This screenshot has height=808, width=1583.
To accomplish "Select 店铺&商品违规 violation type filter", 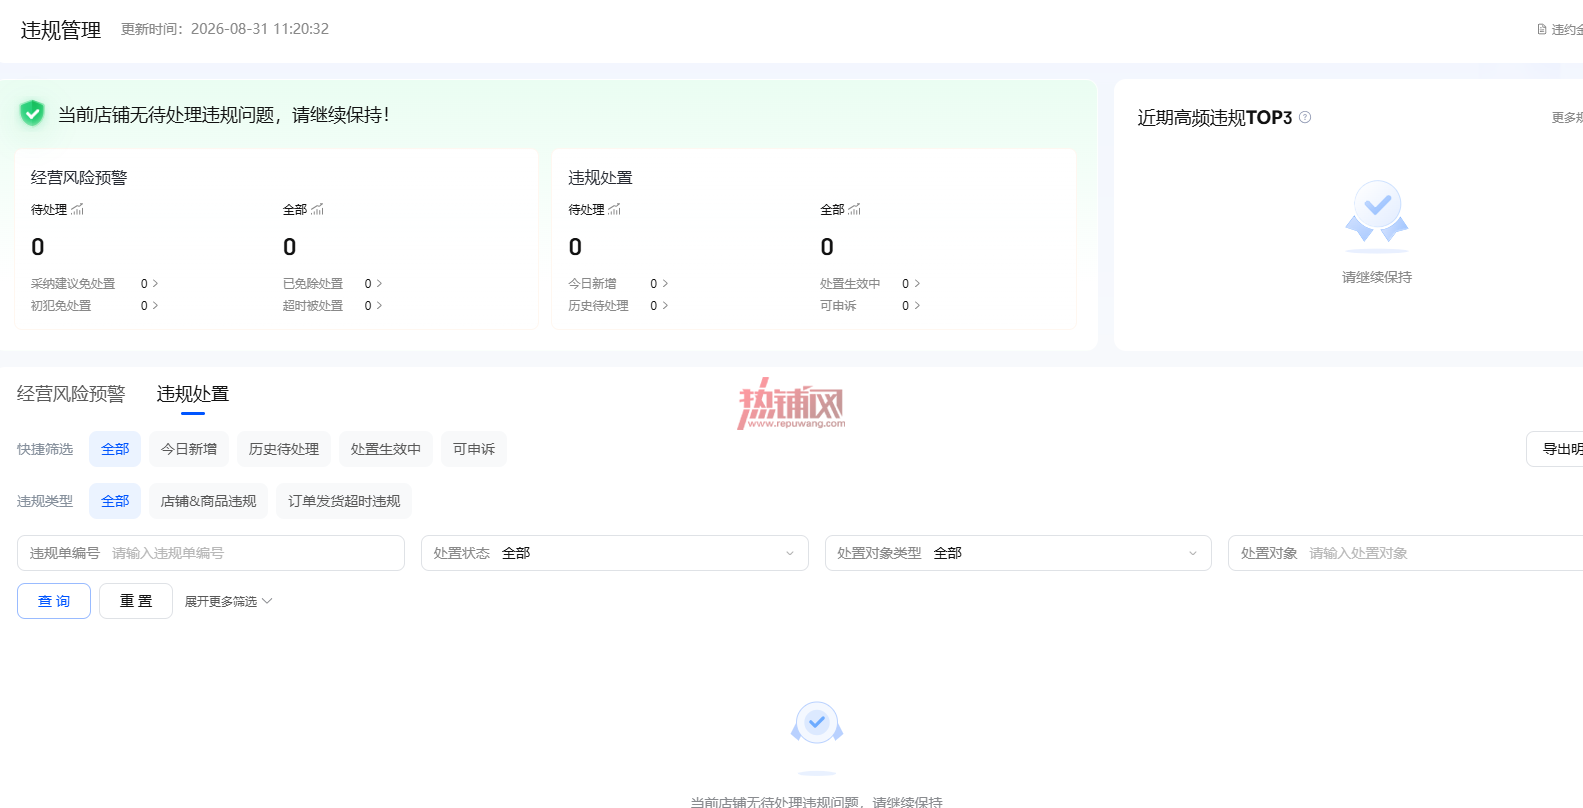I will tap(208, 501).
